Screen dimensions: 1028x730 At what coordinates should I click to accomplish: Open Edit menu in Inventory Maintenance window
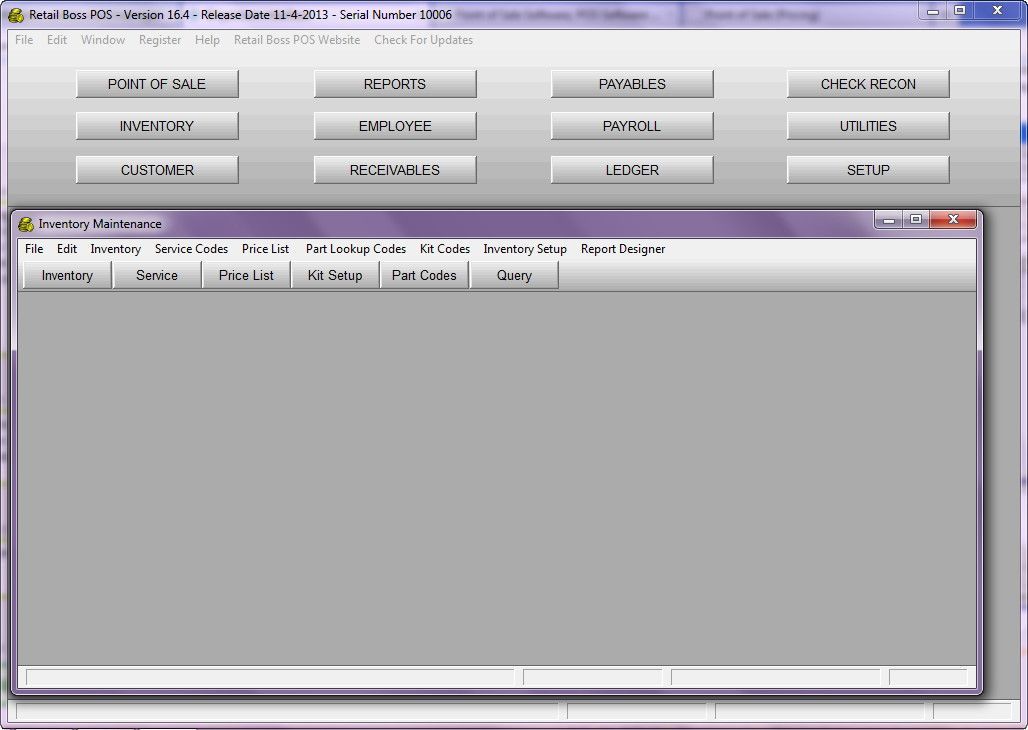(x=67, y=249)
